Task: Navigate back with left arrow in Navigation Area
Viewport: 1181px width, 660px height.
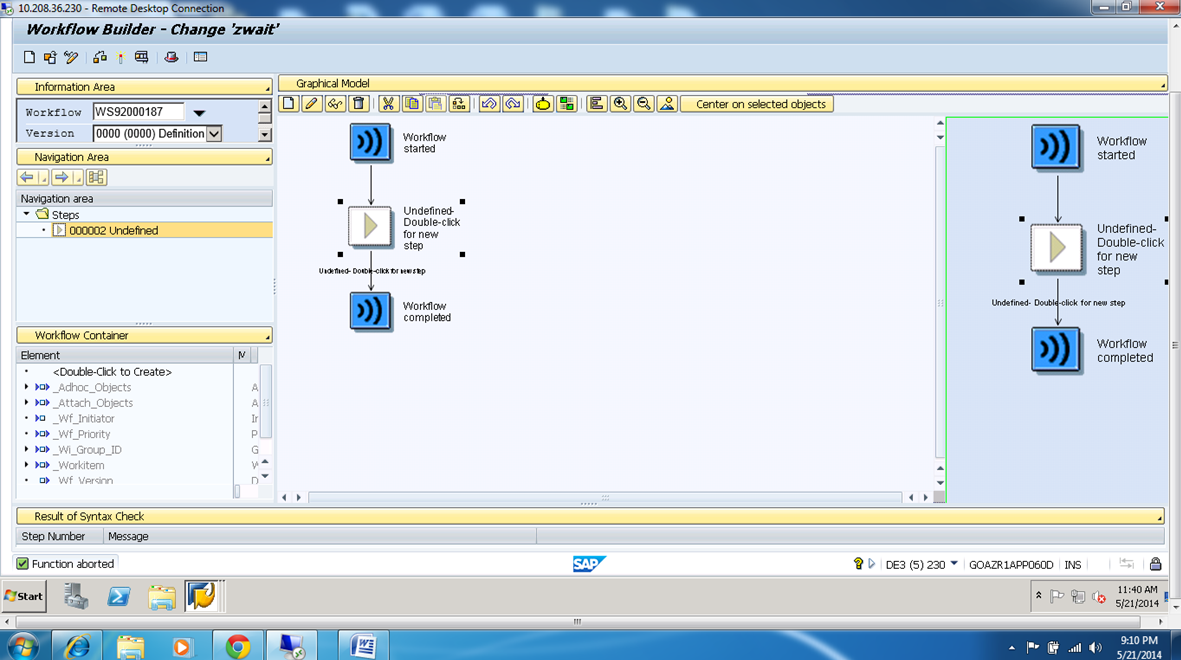Action: pos(27,177)
